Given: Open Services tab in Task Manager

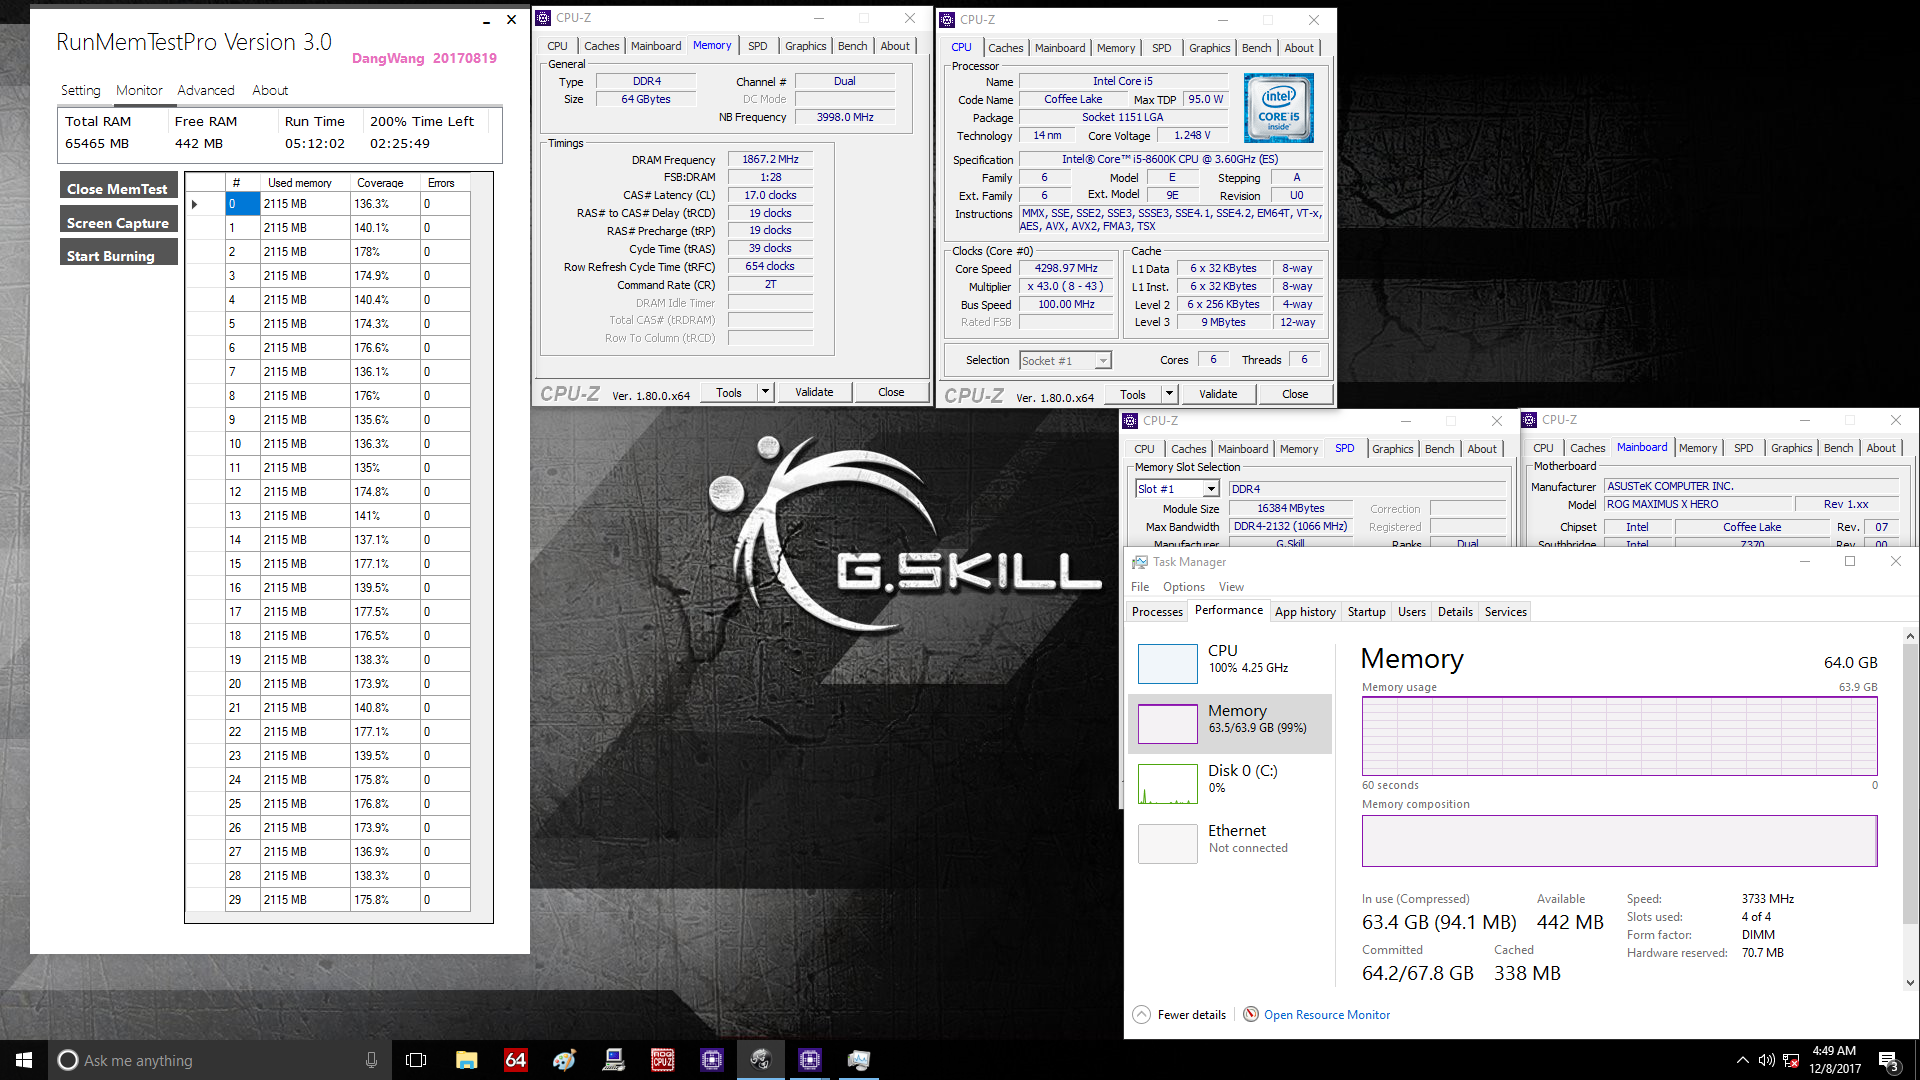Looking at the screenshot, I should [x=1505, y=612].
